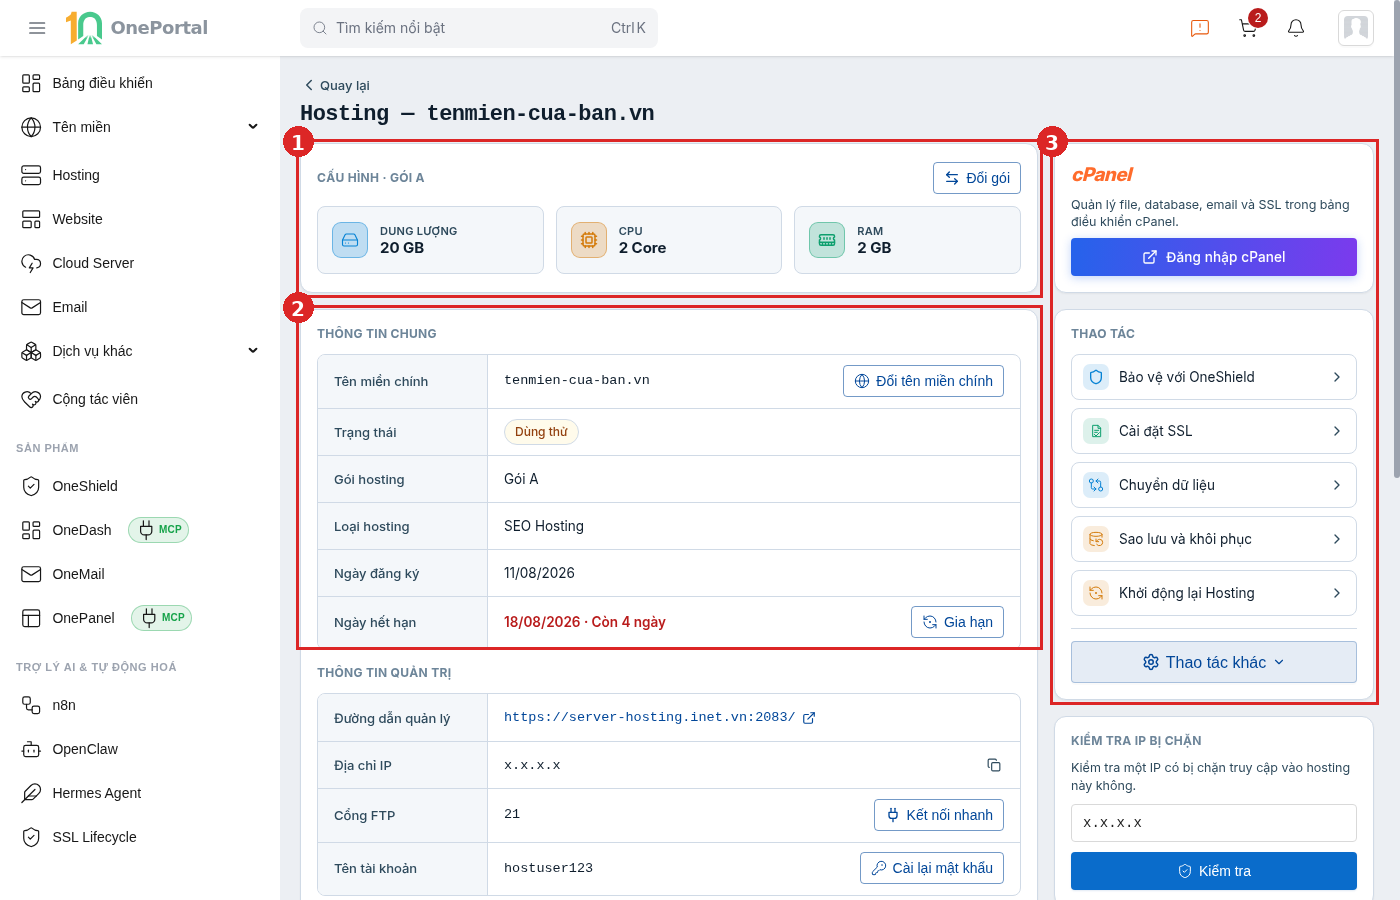Viewport: 1400px width, 900px height.
Task: Open Cài đặt SSL action
Action: (x=1214, y=431)
